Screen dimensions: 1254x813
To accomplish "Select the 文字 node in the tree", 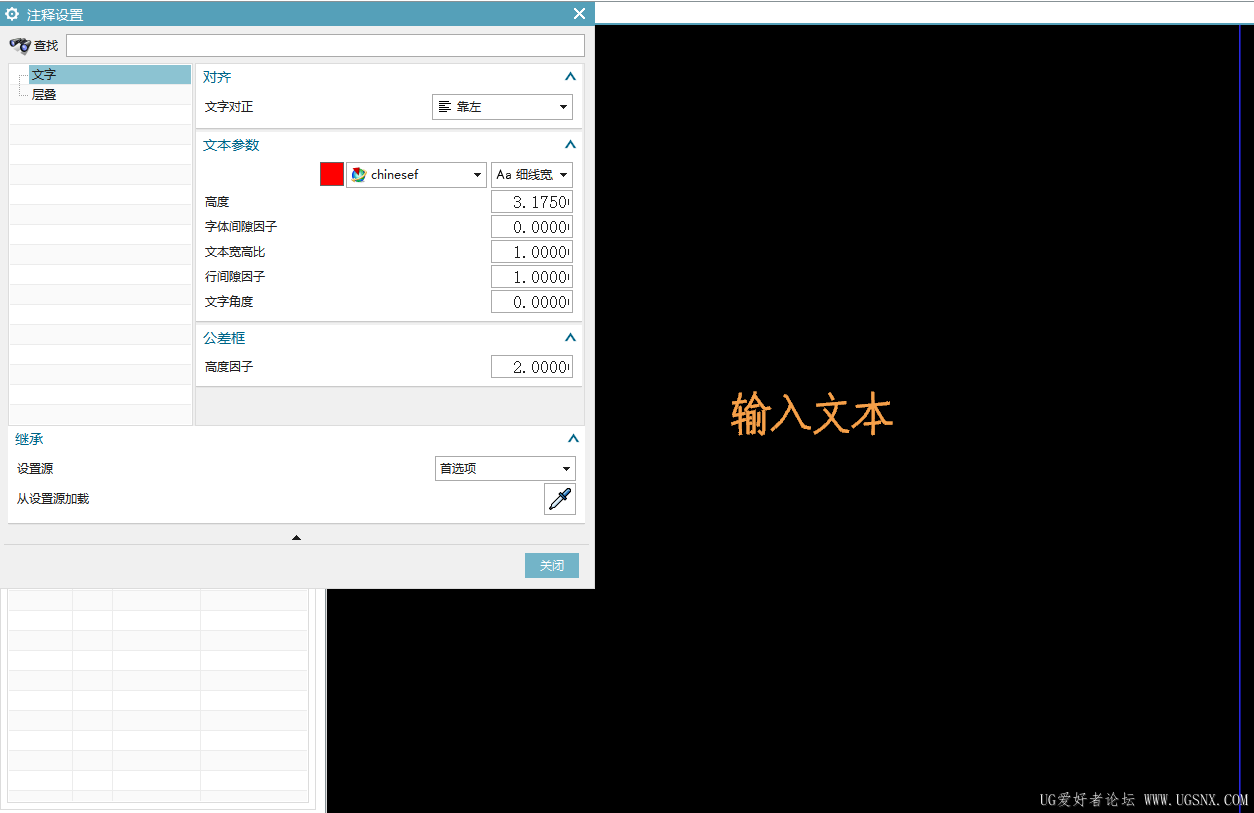I will click(44, 73).
